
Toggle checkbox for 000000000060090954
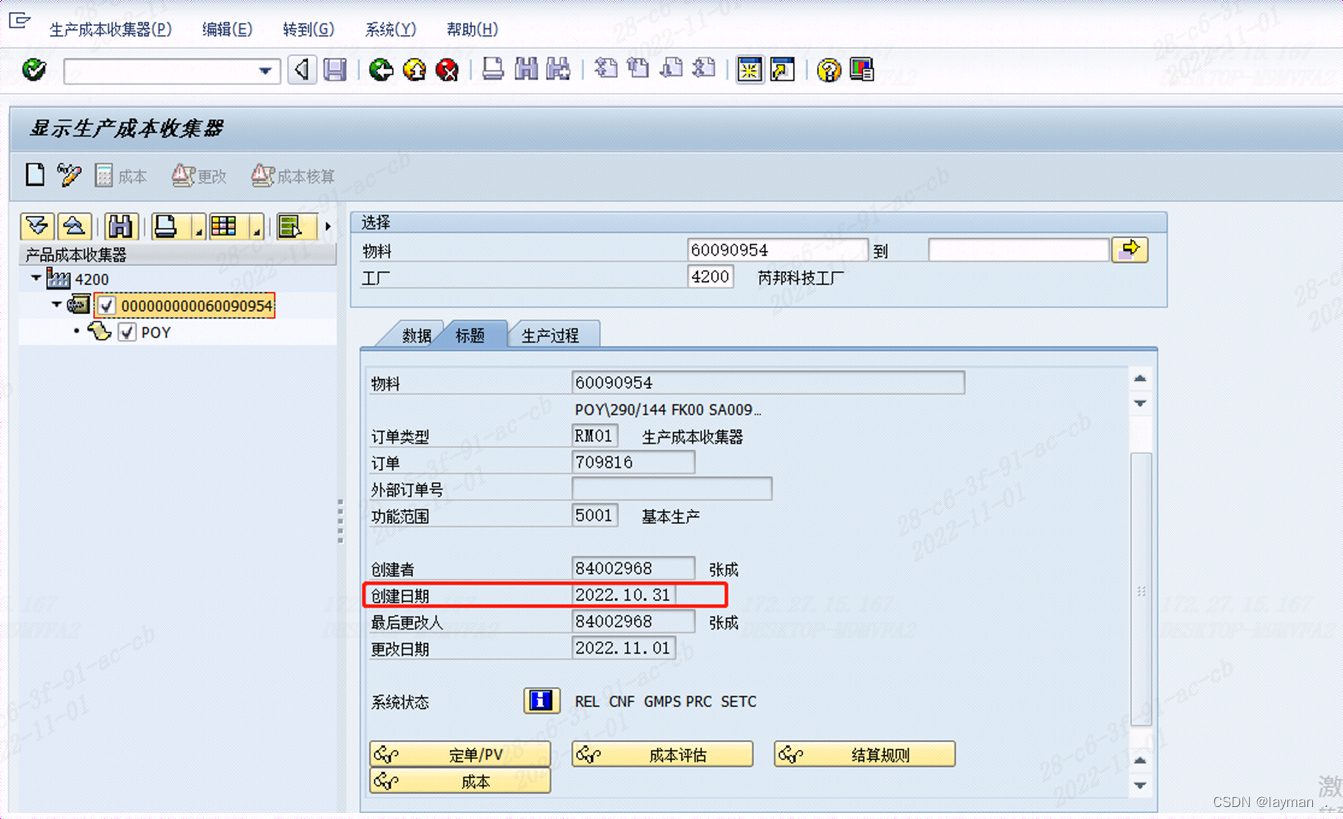tap(107, 306)
